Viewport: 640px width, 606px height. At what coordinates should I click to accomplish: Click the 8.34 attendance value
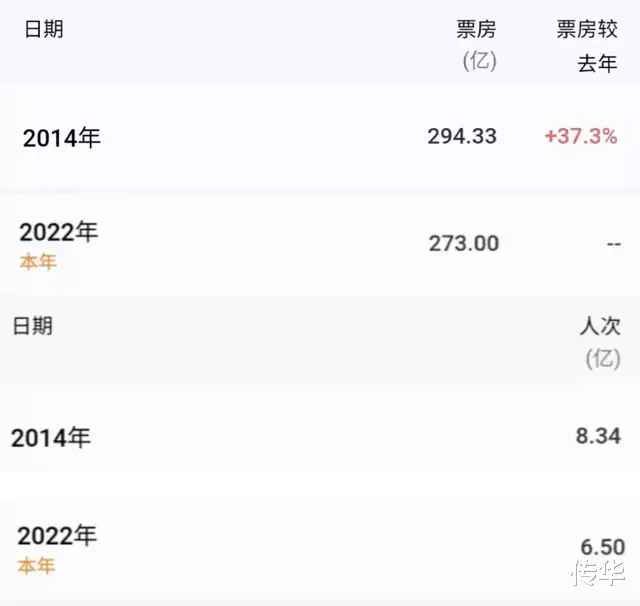click(x=598, y=436)
